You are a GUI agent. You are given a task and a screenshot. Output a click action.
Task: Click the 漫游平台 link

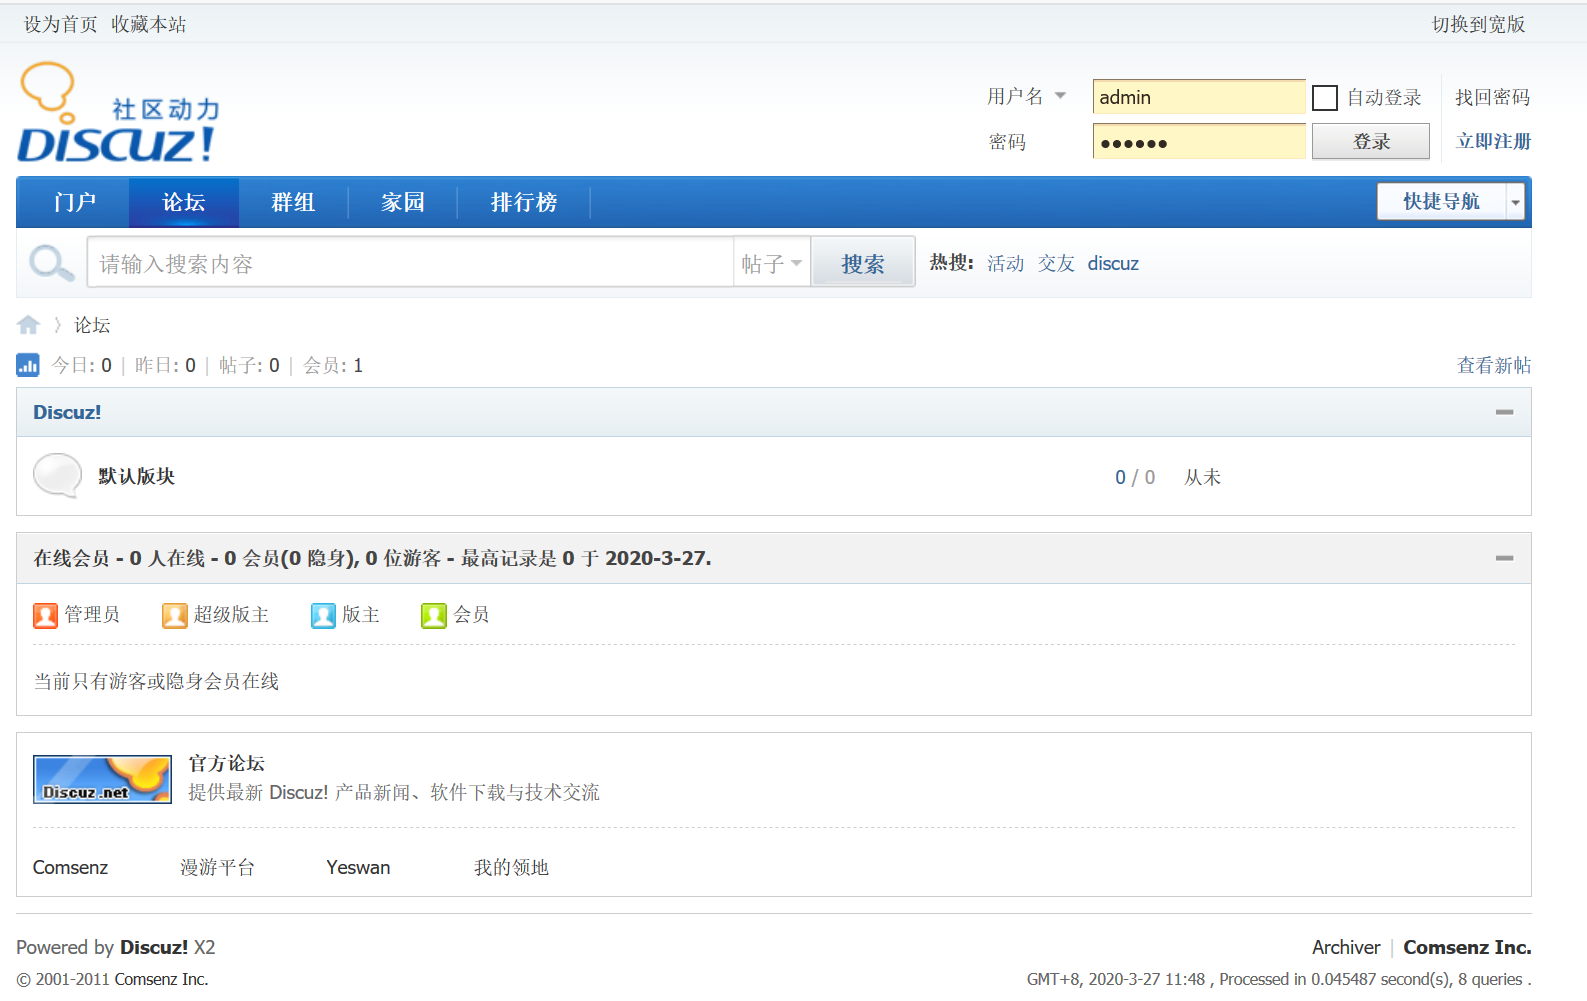[x=217, y=867]
